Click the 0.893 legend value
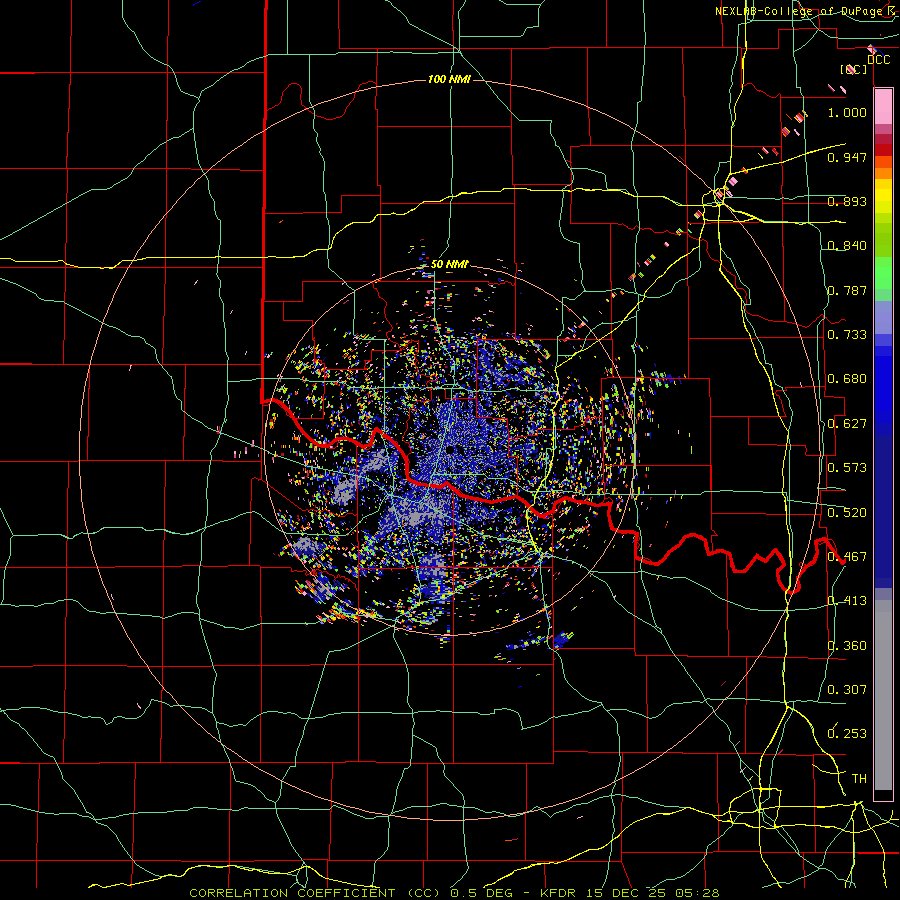900x900 pixels. click(847, 201)
